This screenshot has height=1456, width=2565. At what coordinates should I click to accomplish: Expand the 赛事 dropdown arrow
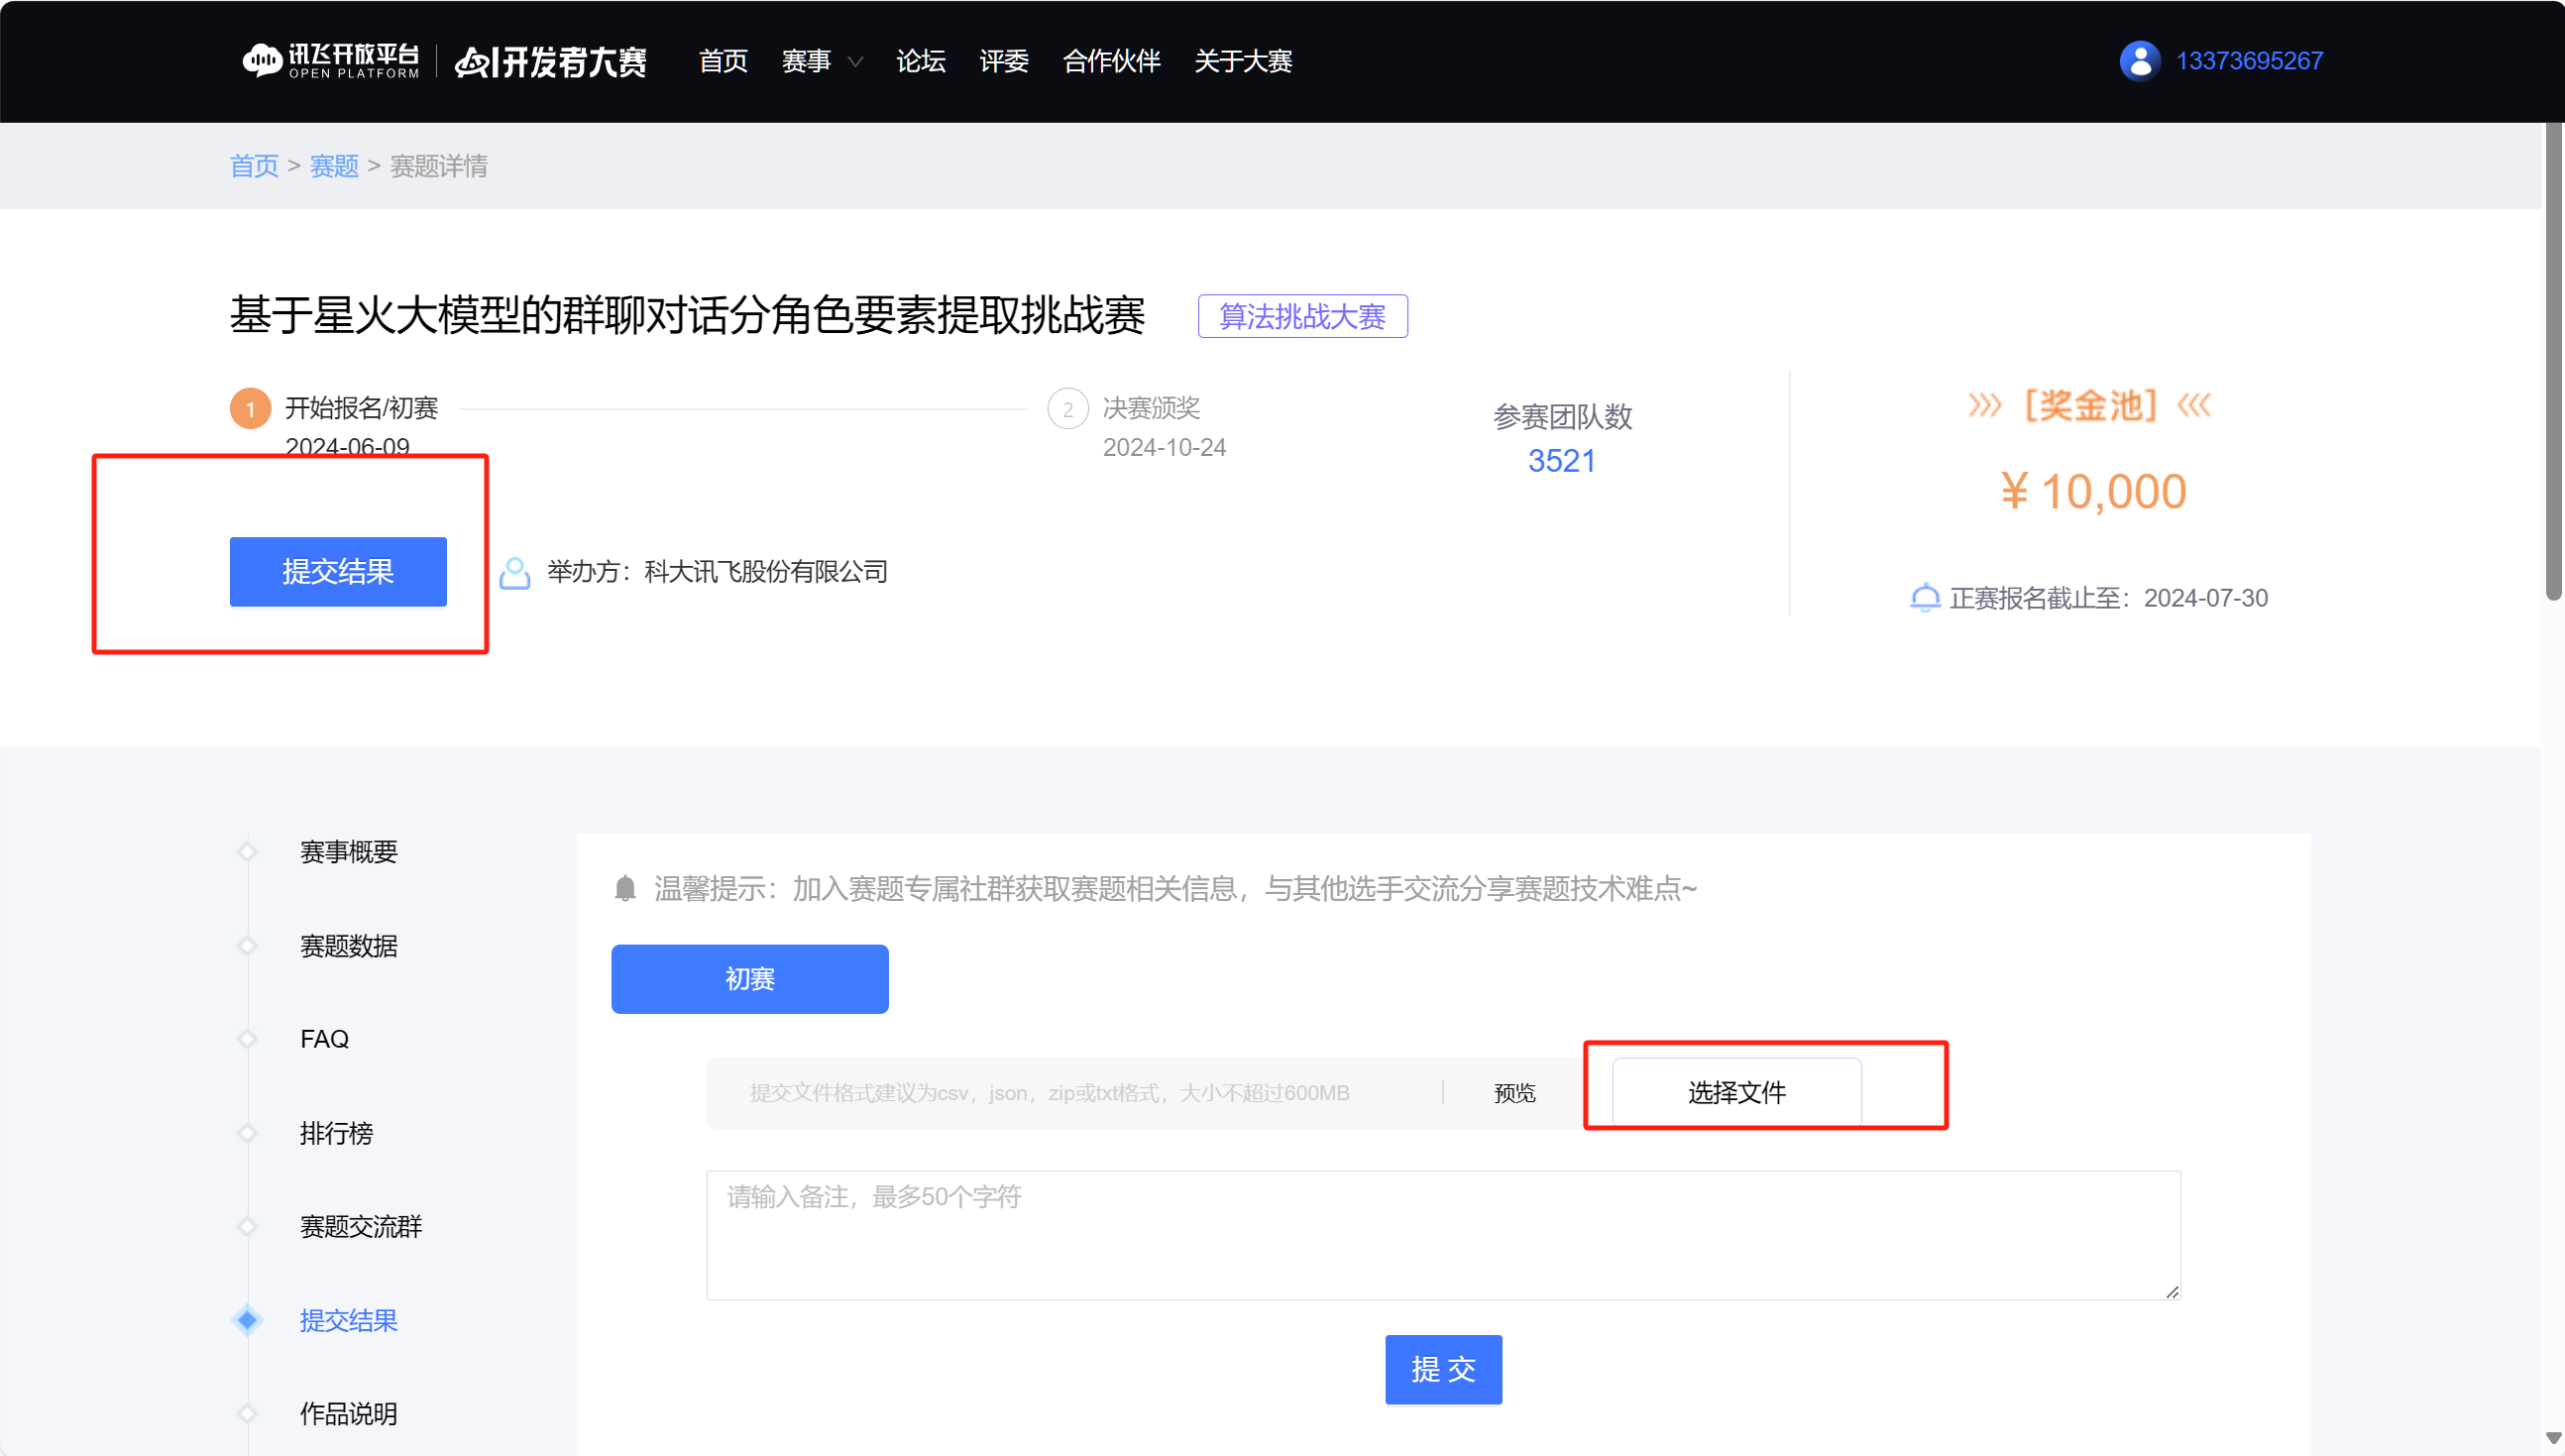[x=855, y=62]
